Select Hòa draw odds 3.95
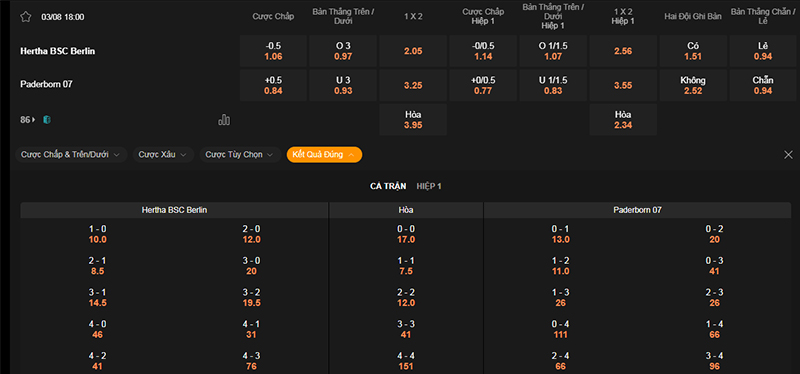 pyautogui.click(x=413, y=120)
